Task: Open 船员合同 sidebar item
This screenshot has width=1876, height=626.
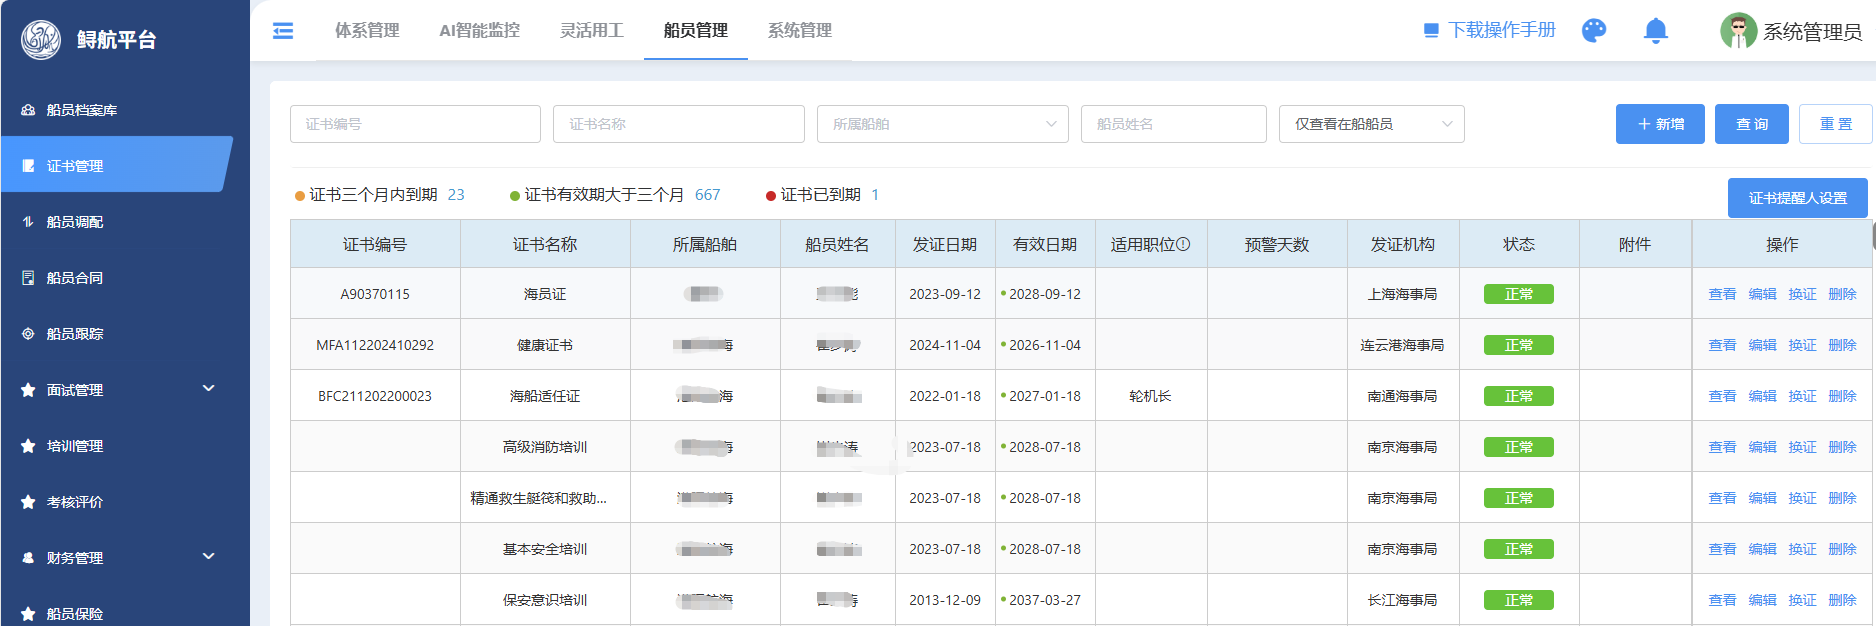Action: (x=75, y=278)
